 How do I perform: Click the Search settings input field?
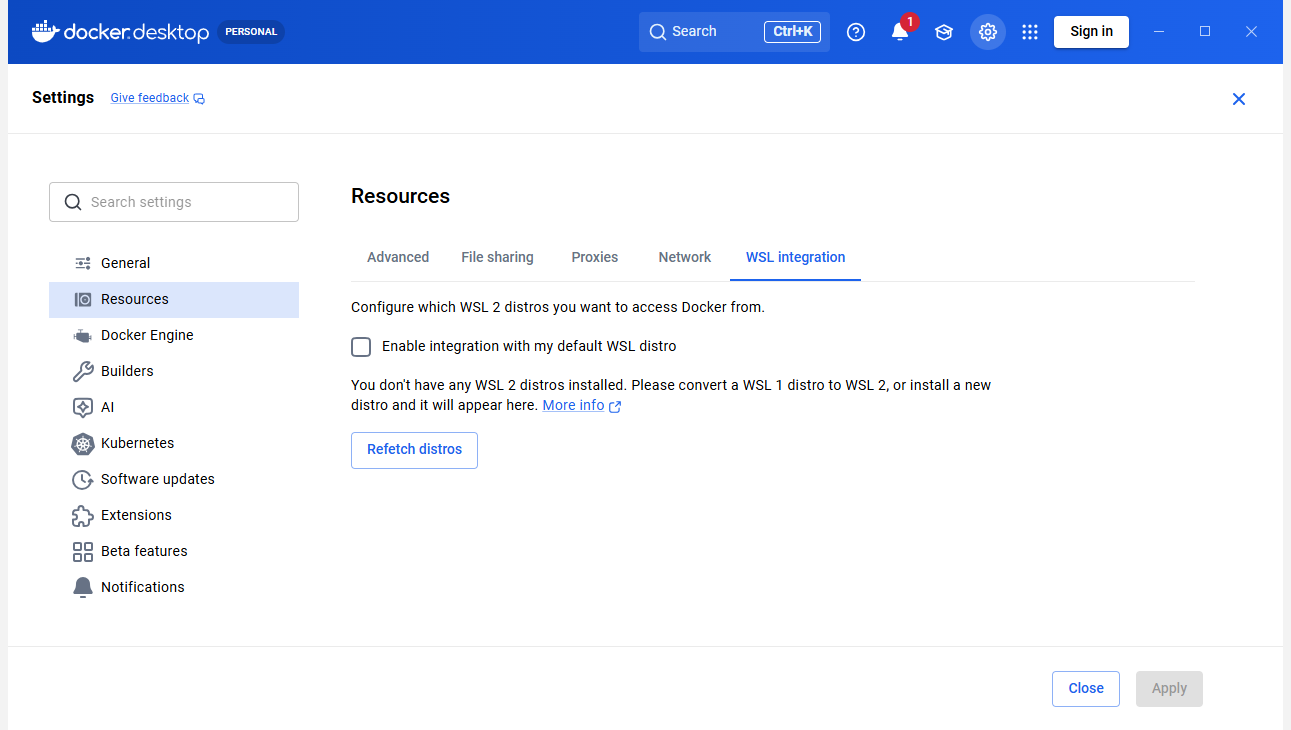(174, 202)
